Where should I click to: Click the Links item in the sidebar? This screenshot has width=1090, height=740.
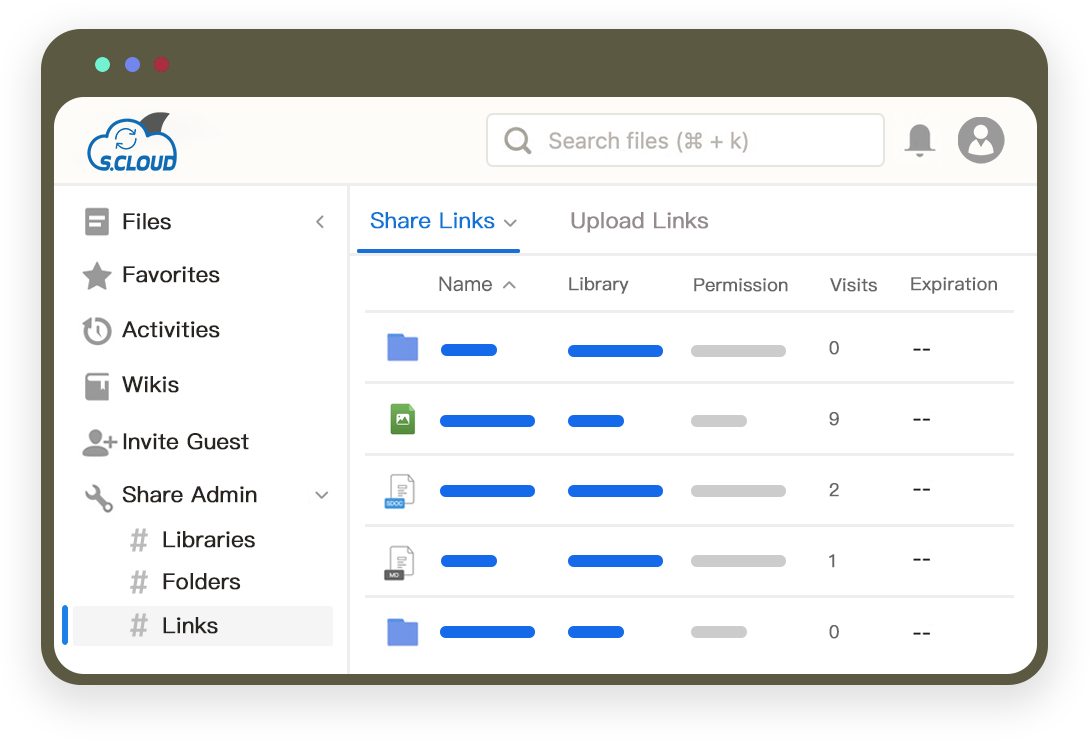coord(190,626)
